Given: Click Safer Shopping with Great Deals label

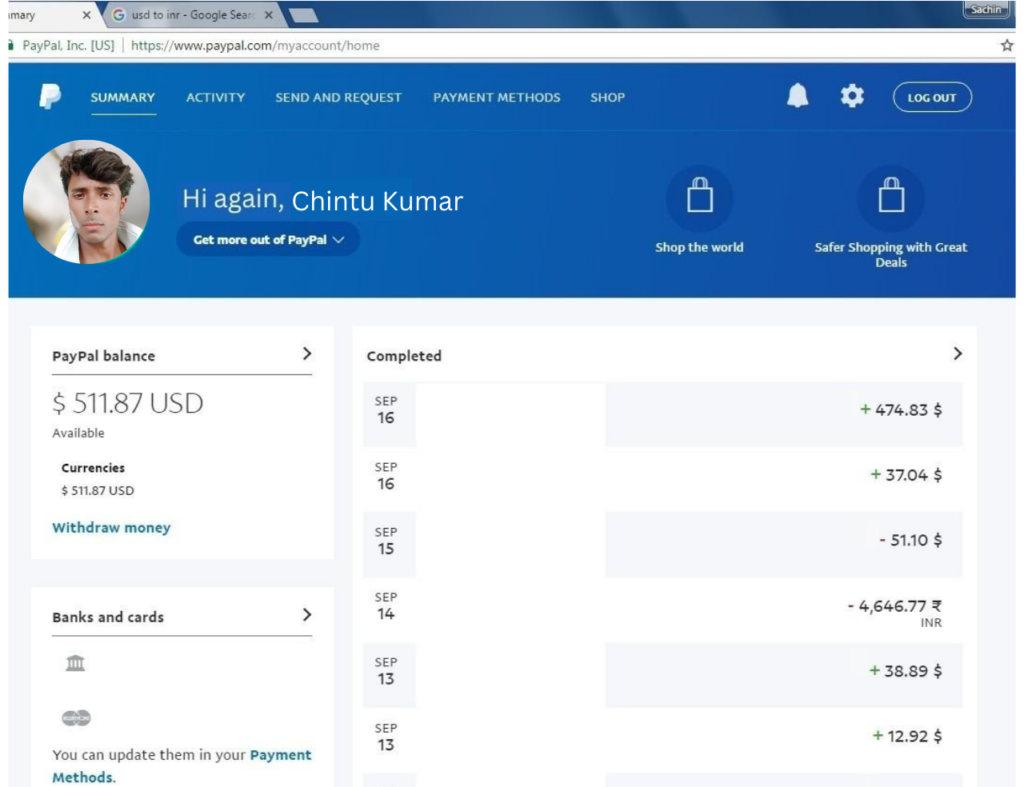Looking at the screenshot, I should (x=891, y=255).
